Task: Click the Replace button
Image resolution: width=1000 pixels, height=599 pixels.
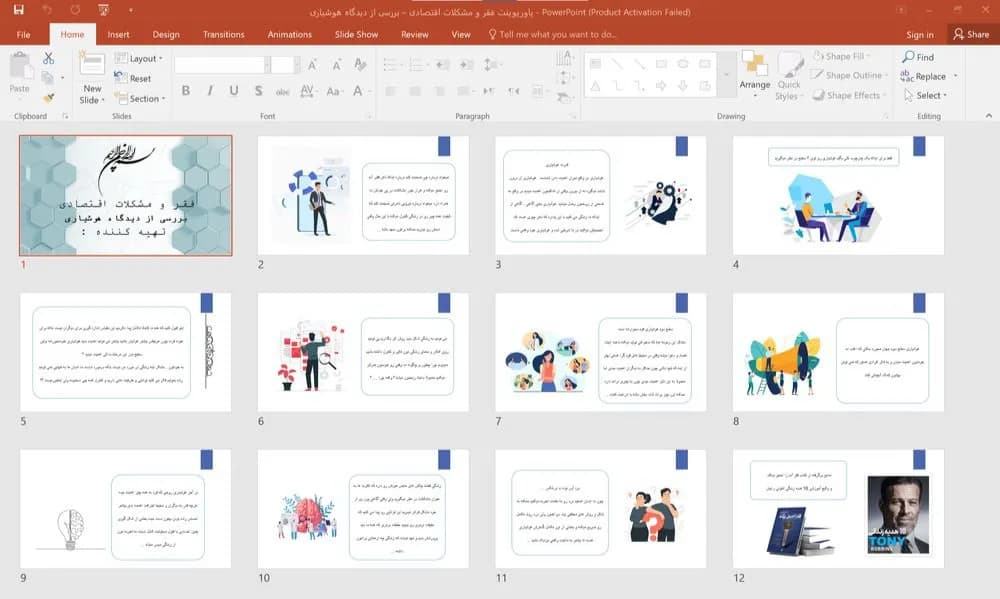Action: (x=929, y=76)
